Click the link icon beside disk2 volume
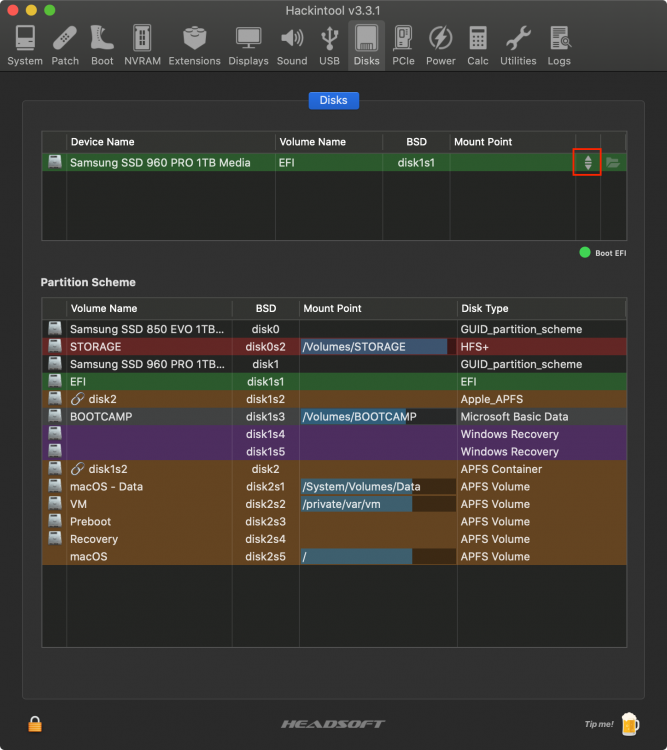The width and height of the screenshot is (667, 750). tap(78, 399)
